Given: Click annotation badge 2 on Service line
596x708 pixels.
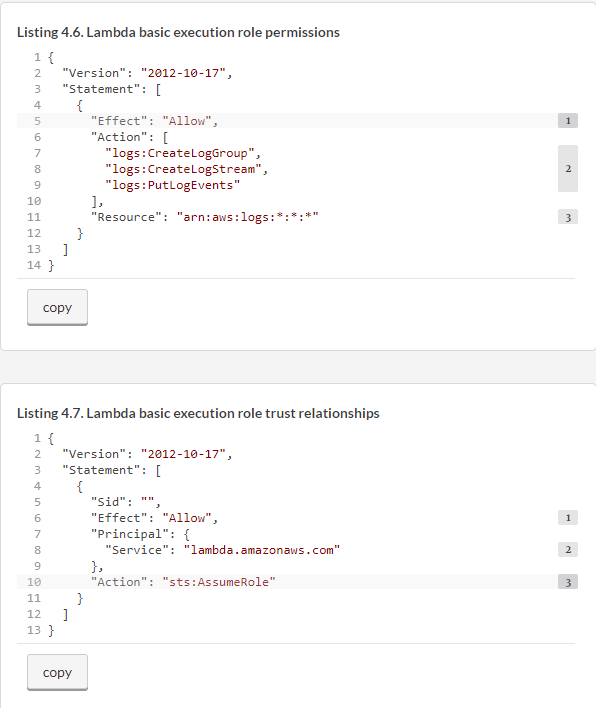Looking at the screenshot, I should (568, 550).
